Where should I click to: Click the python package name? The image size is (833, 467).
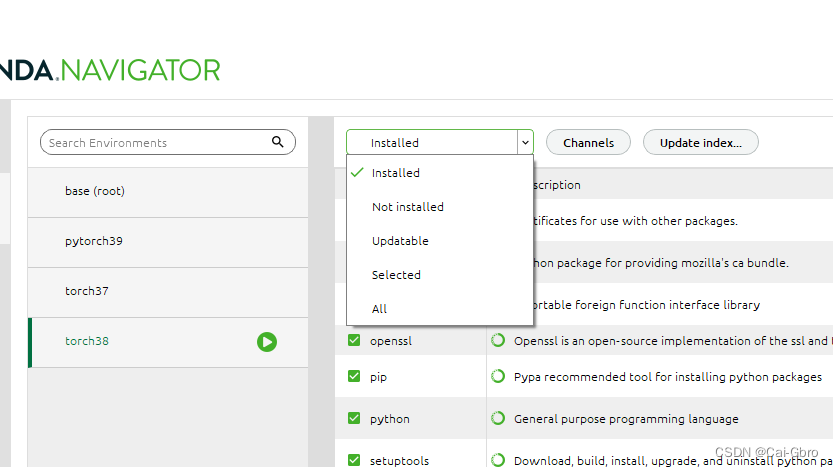(389, 419)
